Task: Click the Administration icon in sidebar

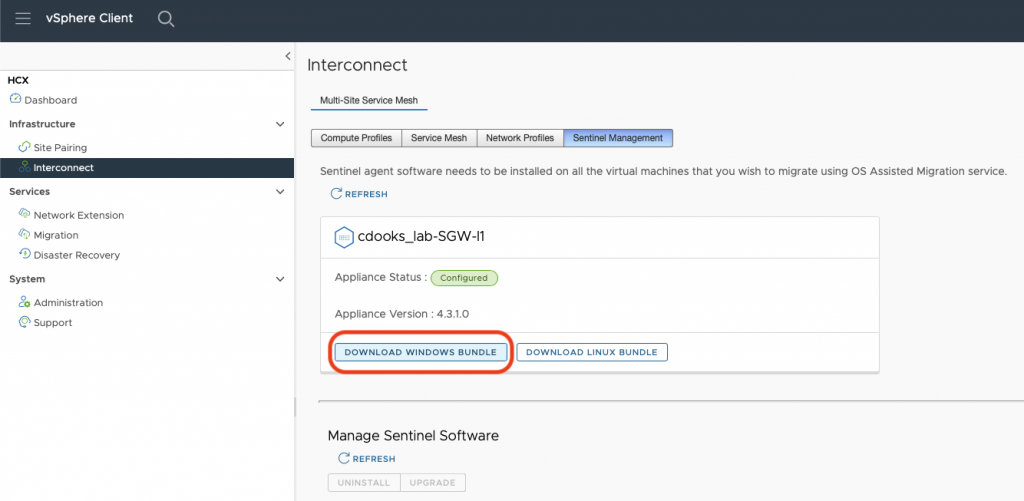Action: click(25, 302)
